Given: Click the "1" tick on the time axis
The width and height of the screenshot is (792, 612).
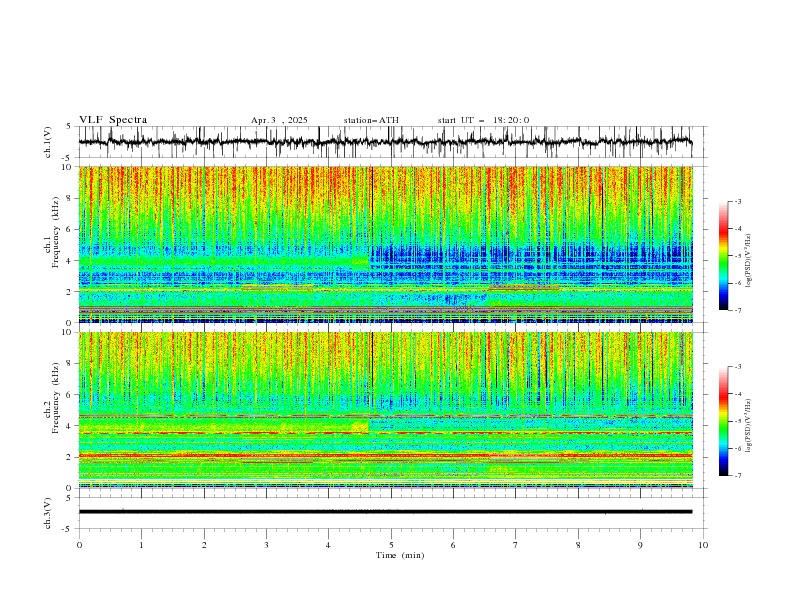Looking at the screenshot, I should coord(141,545).
